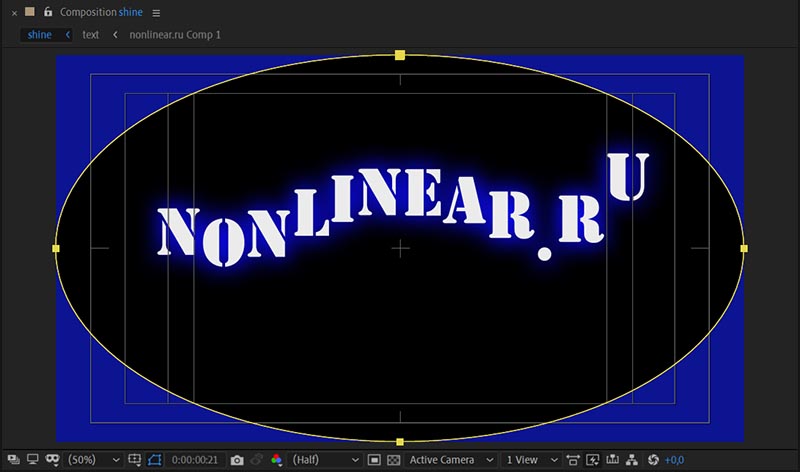Toggle the VR goggles preview icon
This screenshot has height=472, width=800.
point(52,460)
